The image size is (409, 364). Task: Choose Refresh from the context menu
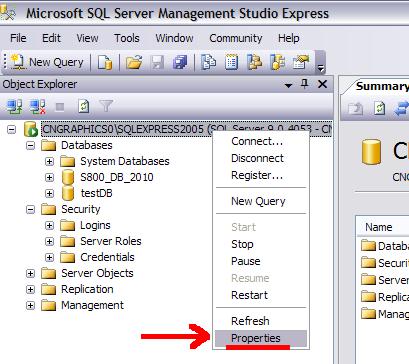pyautogui.click(x=261, y=321)
